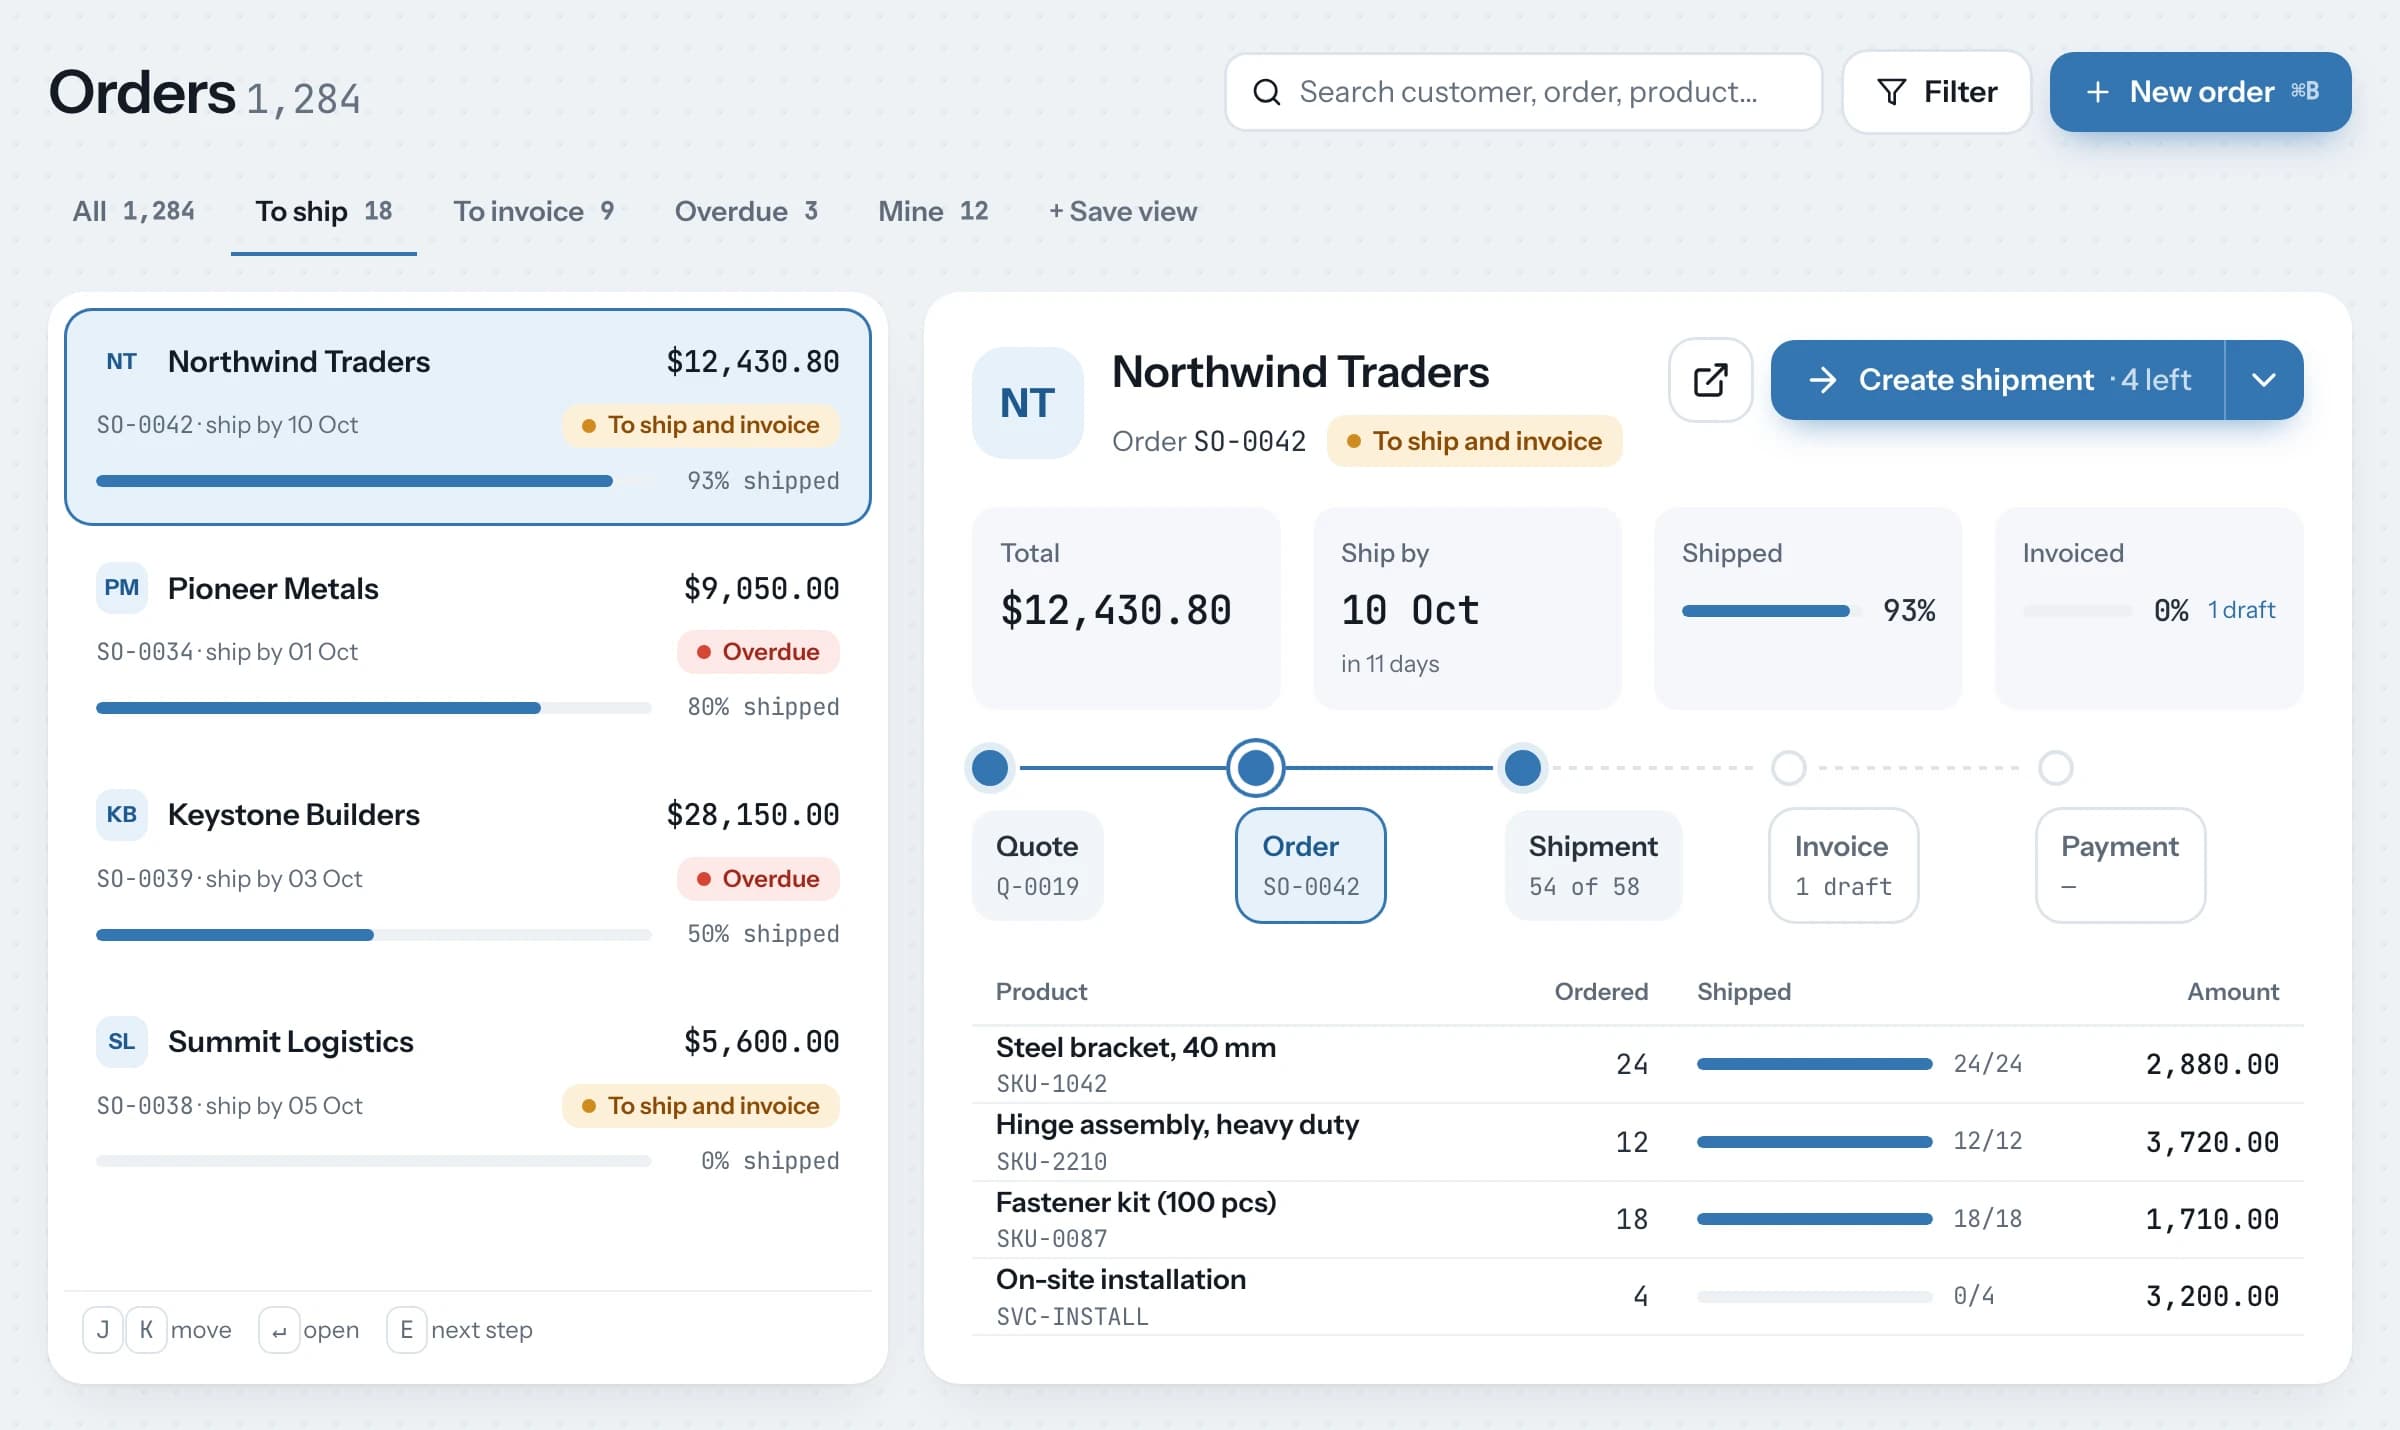
Task: Show the Overdue tab
Action: pos(746,211)
